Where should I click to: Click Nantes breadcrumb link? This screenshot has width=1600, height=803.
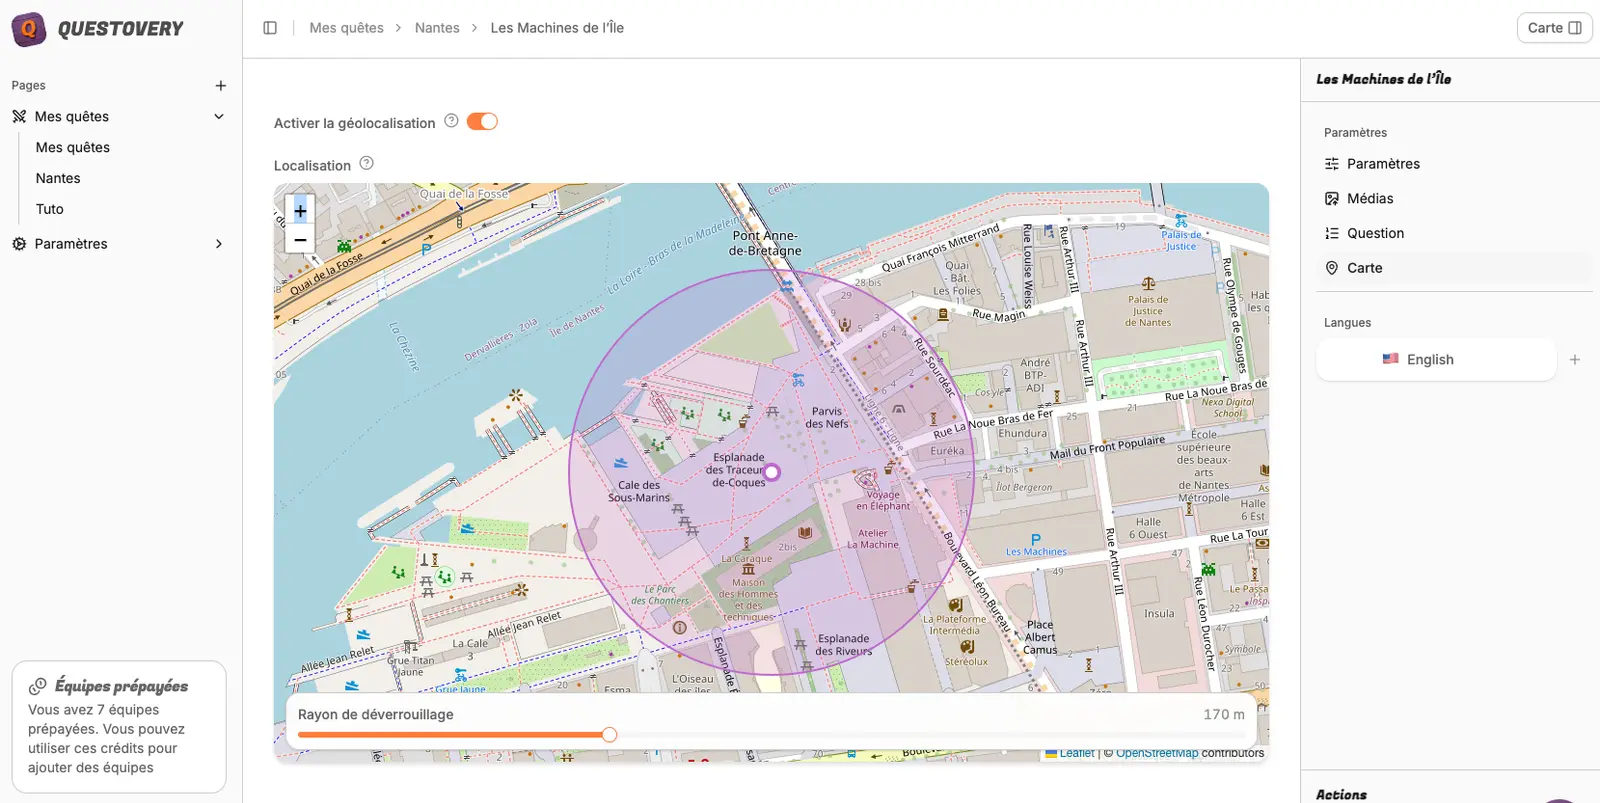tap(437, 28)
